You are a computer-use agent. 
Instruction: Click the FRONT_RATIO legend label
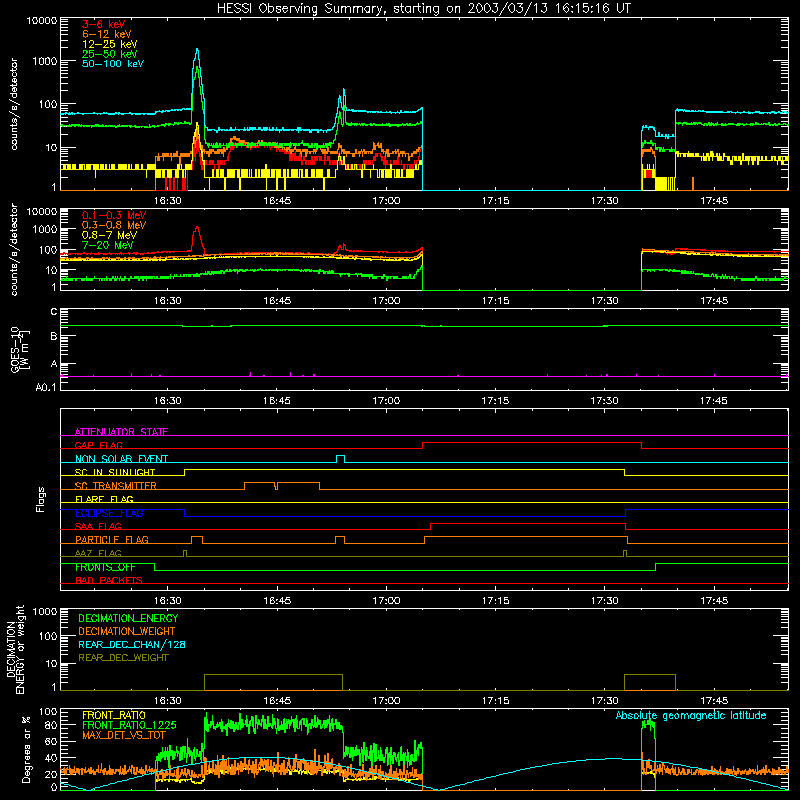point(114,715)
